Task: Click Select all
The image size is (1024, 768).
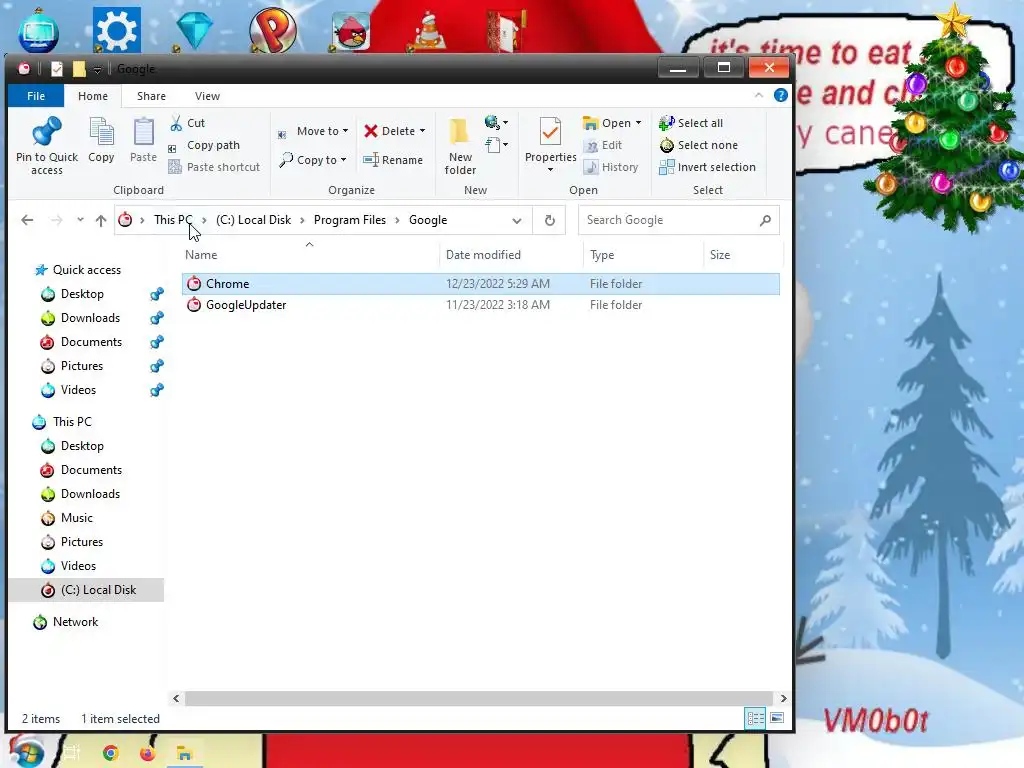Action: [691, 123]
